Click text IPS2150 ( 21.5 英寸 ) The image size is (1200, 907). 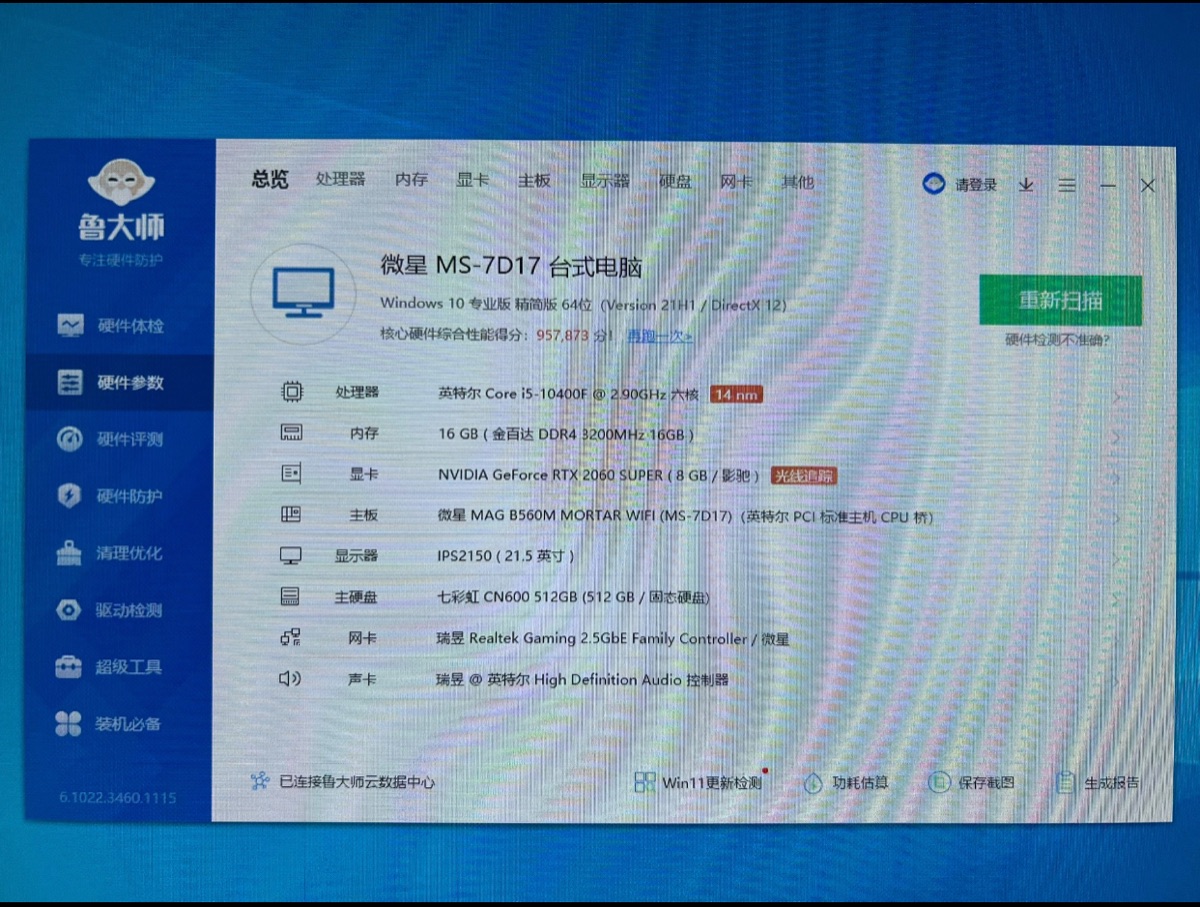tap(506, 556)
